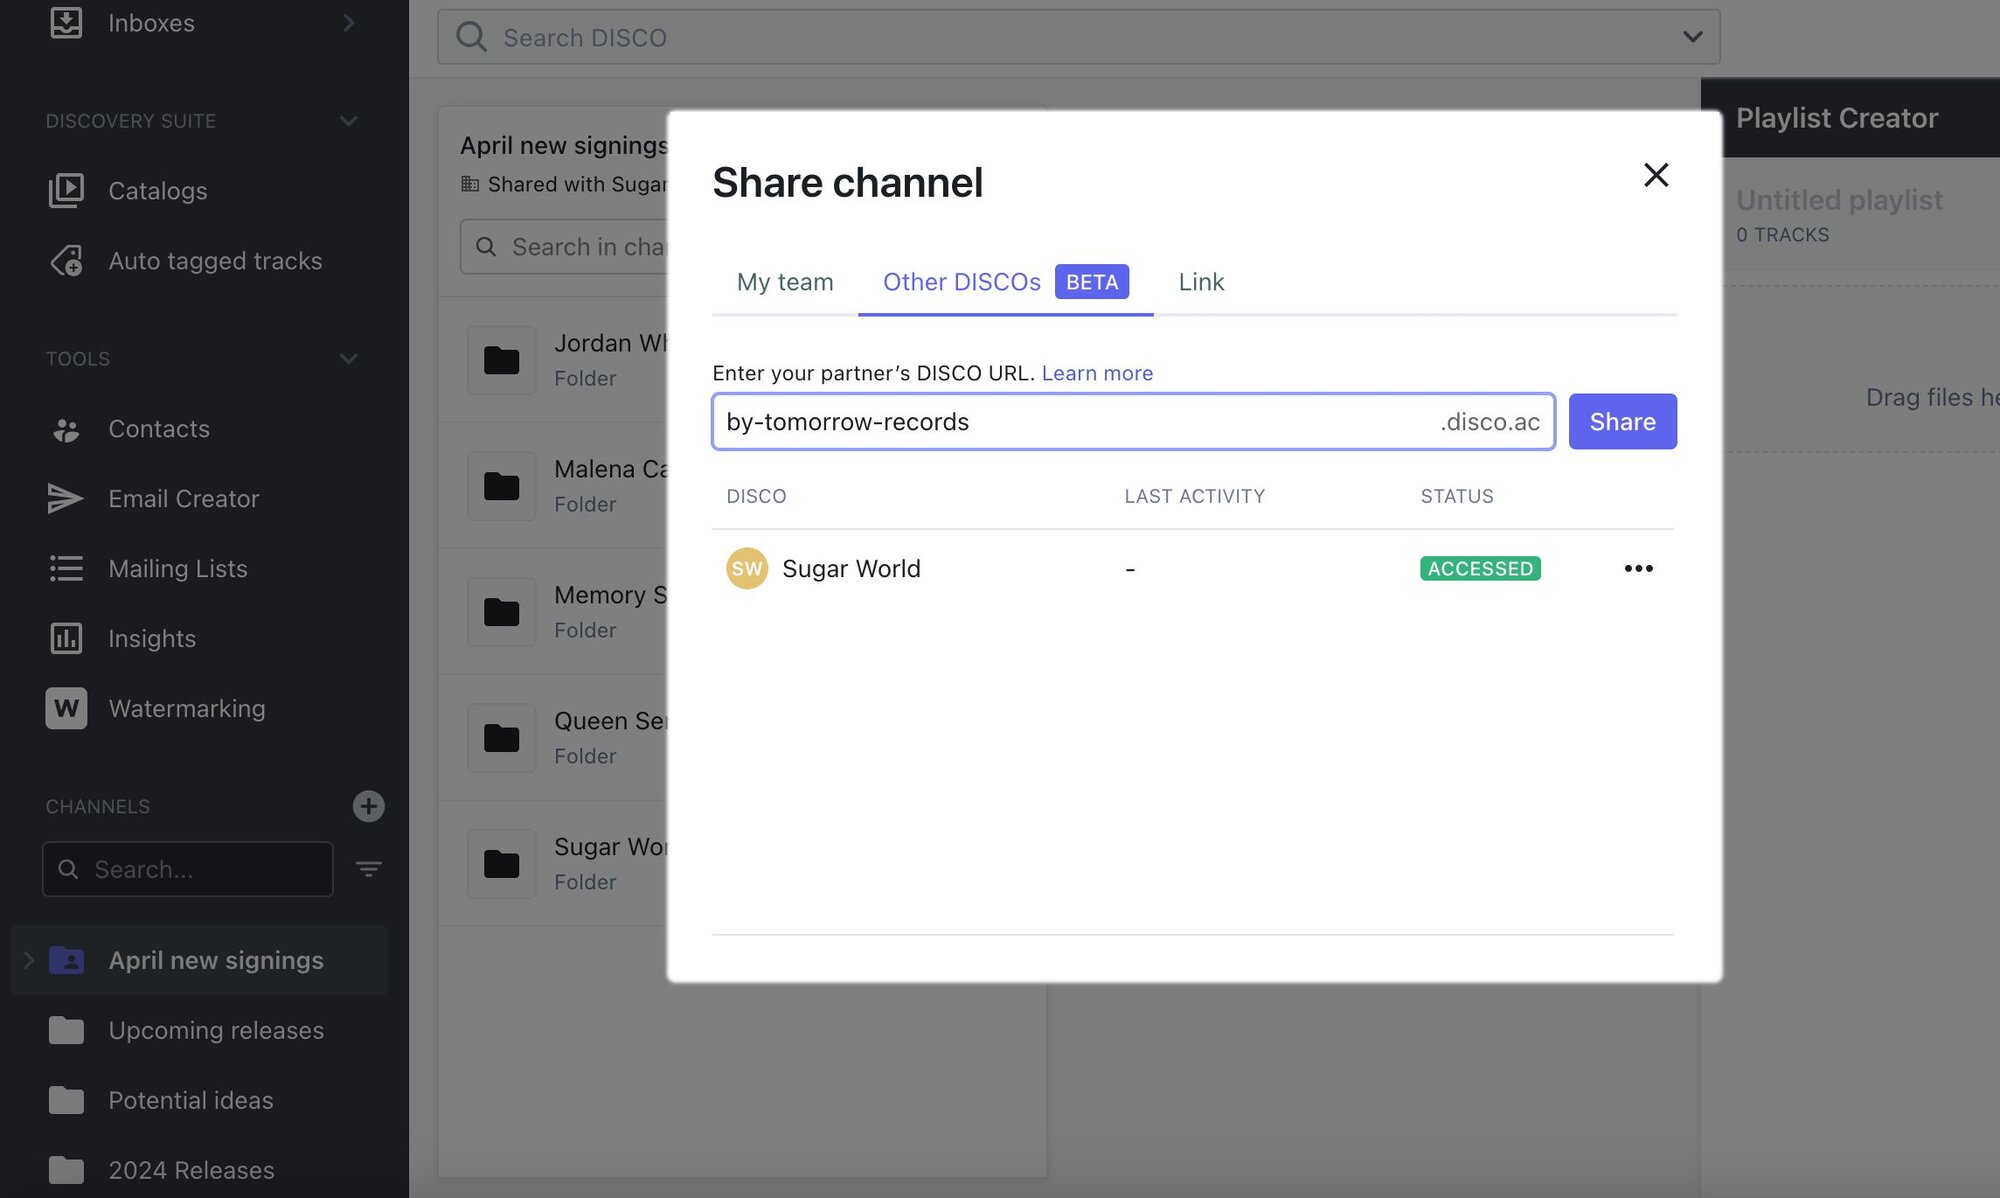Click the Contacts people icon
Screen dimensions: 2000x1198
coord(66,429)
